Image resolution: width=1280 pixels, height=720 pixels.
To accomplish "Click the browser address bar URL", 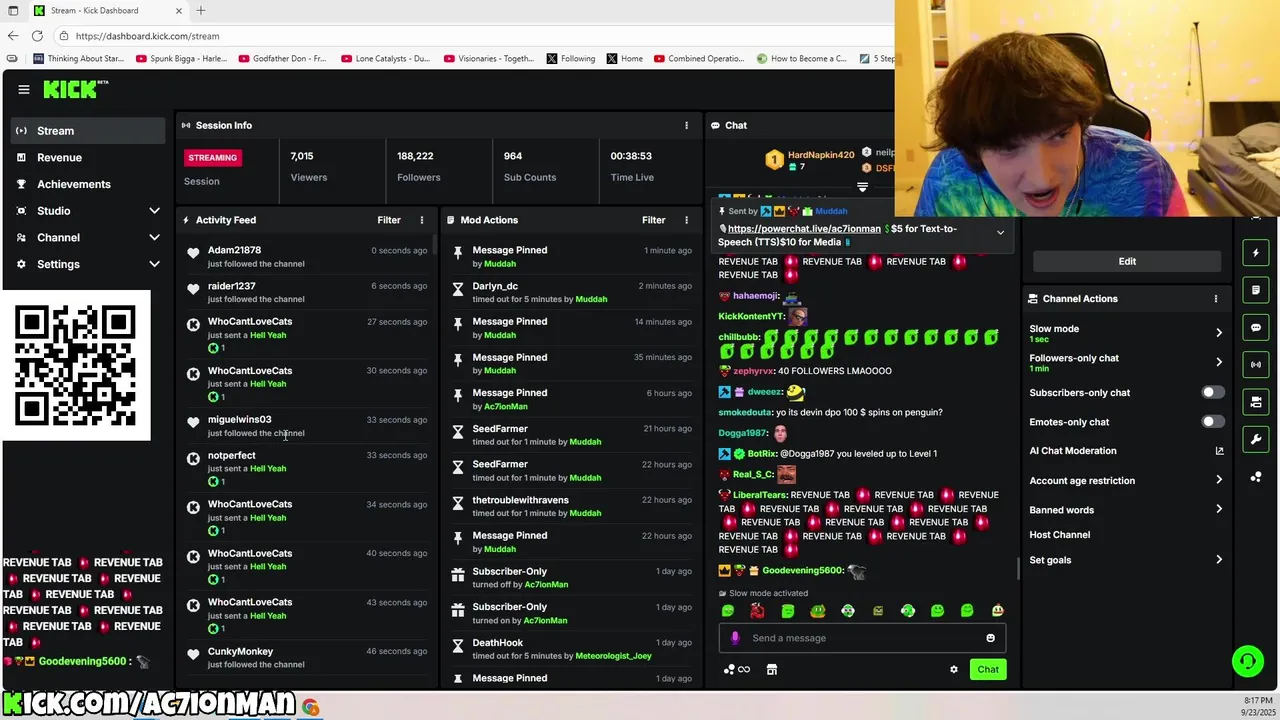I will 148,36.
